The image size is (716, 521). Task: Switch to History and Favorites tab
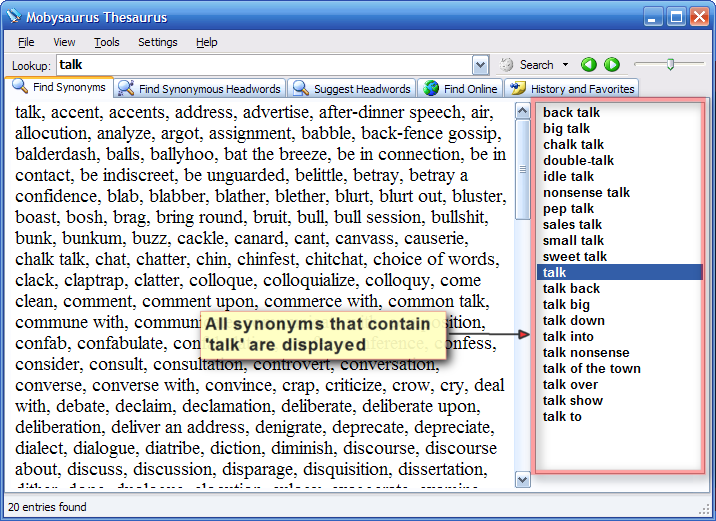572,89
